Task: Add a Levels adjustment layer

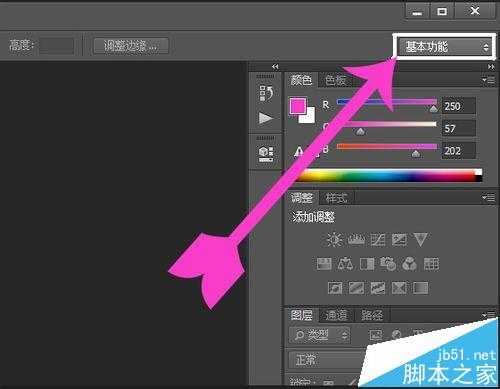Action: point(356,239)
